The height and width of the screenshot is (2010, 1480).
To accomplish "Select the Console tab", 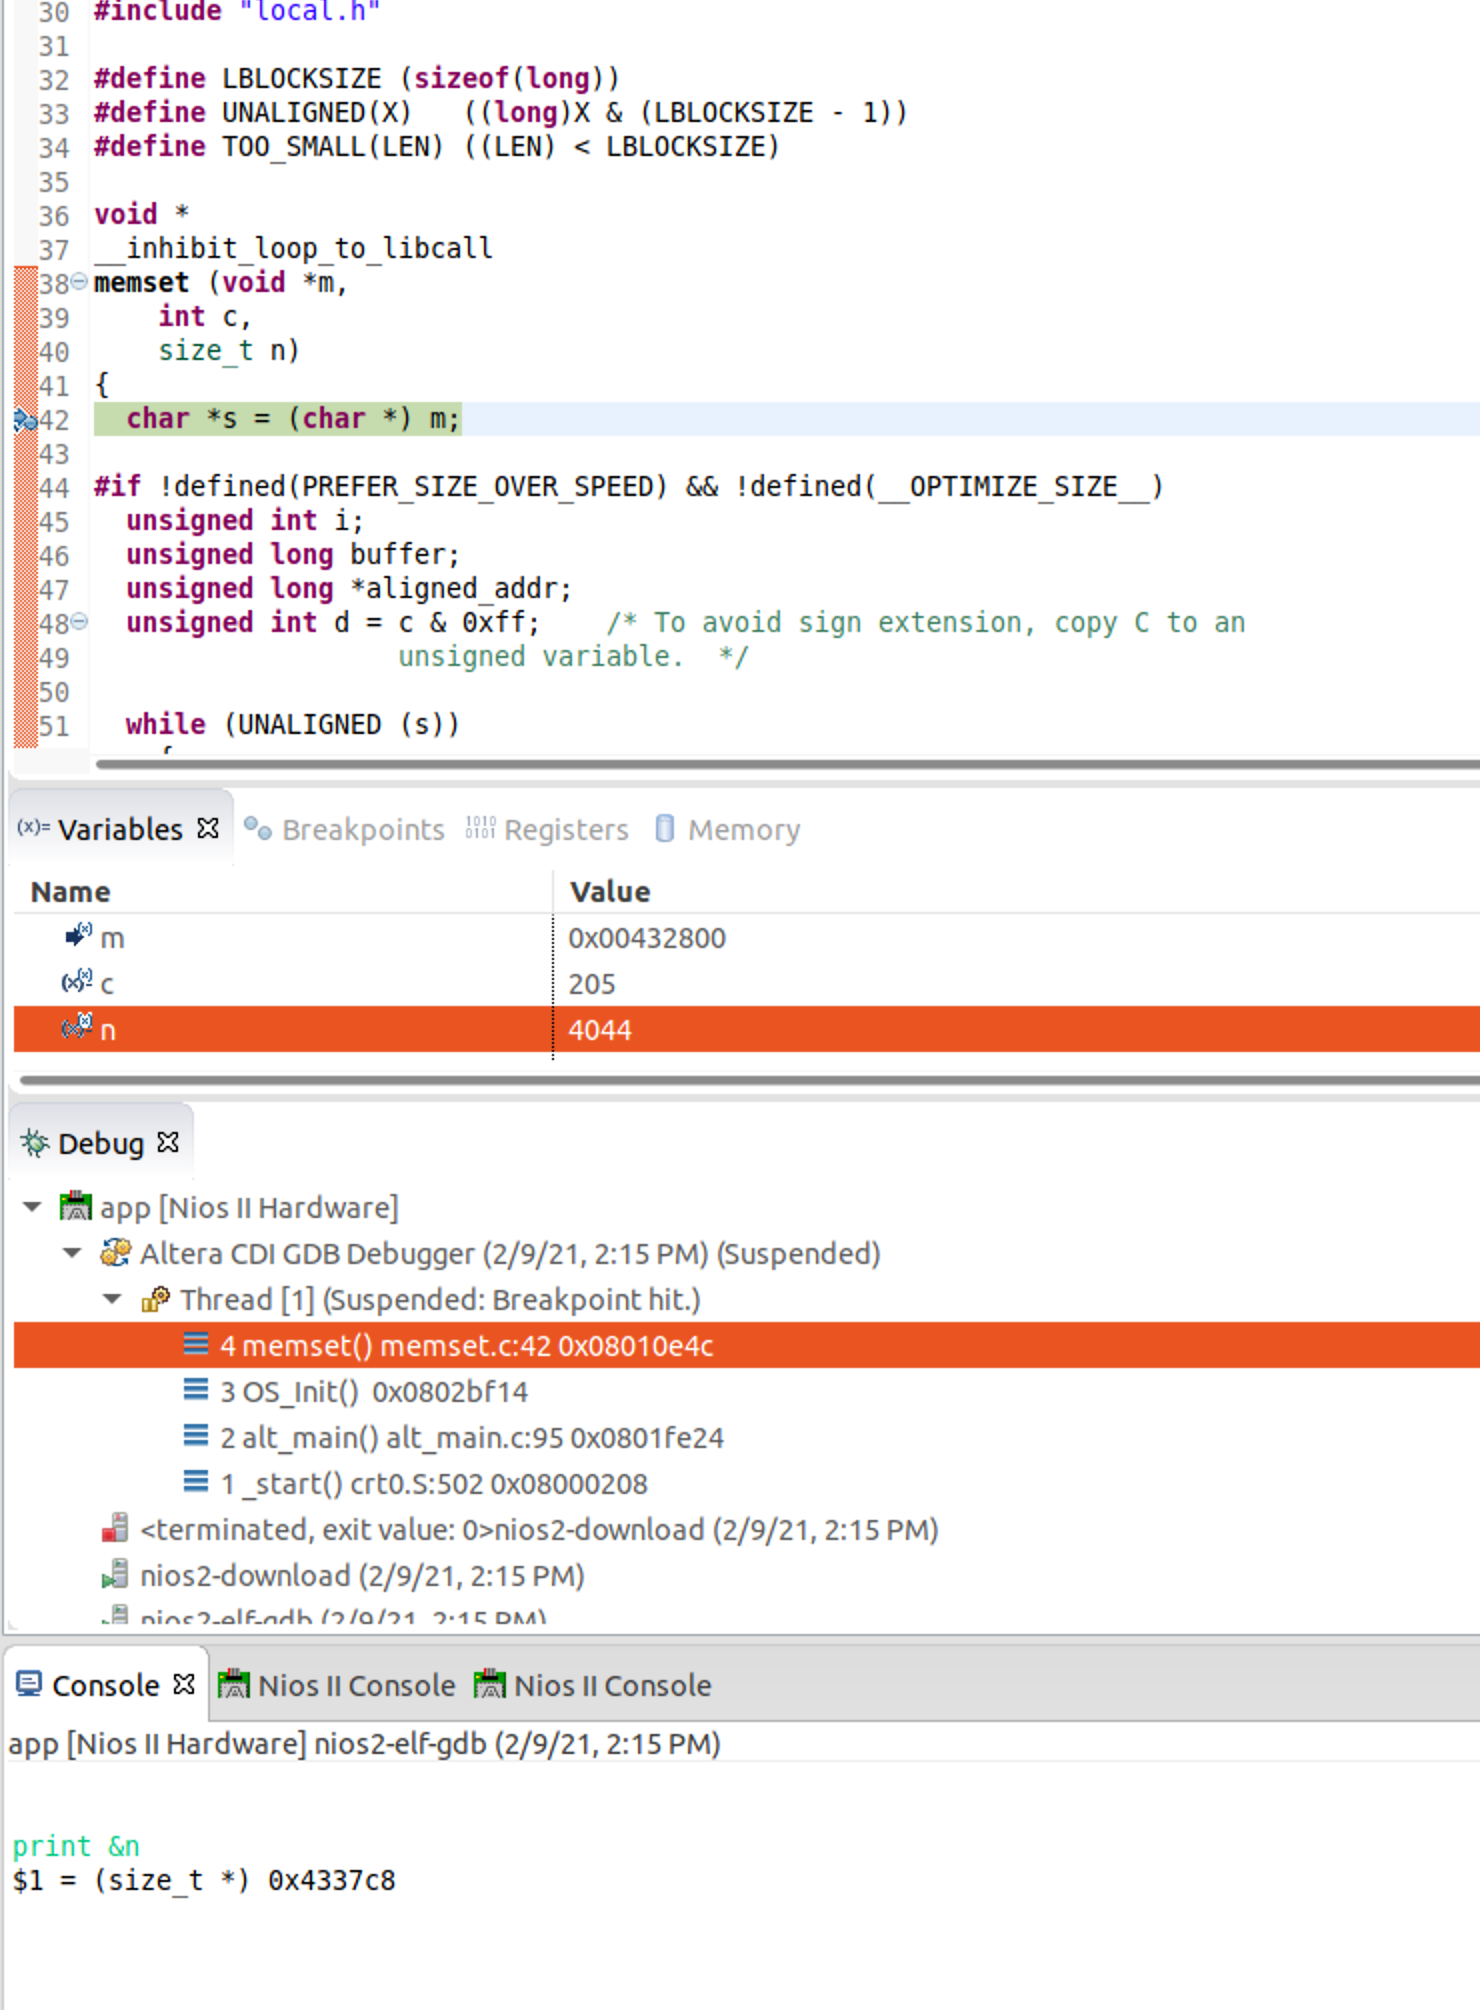I will click(x=105, y=1685).
